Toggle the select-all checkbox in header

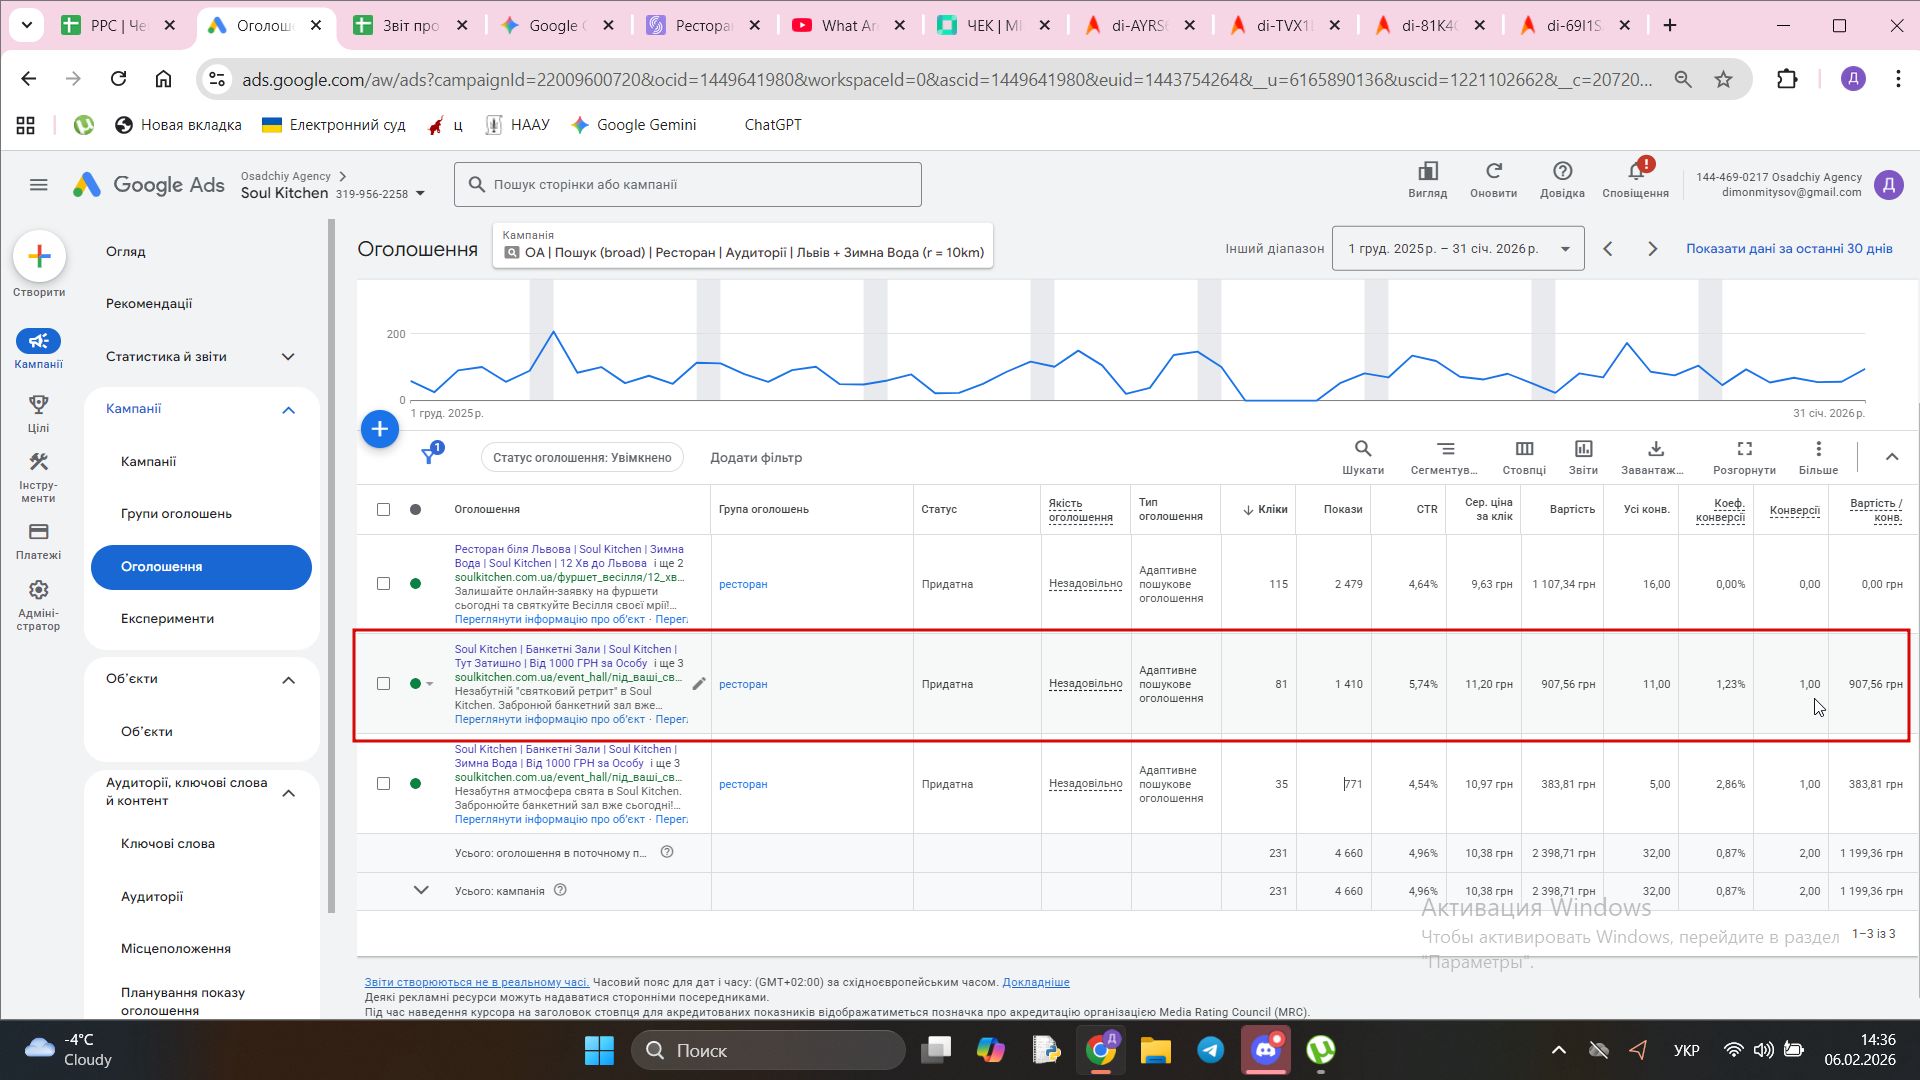click(383, 510)
